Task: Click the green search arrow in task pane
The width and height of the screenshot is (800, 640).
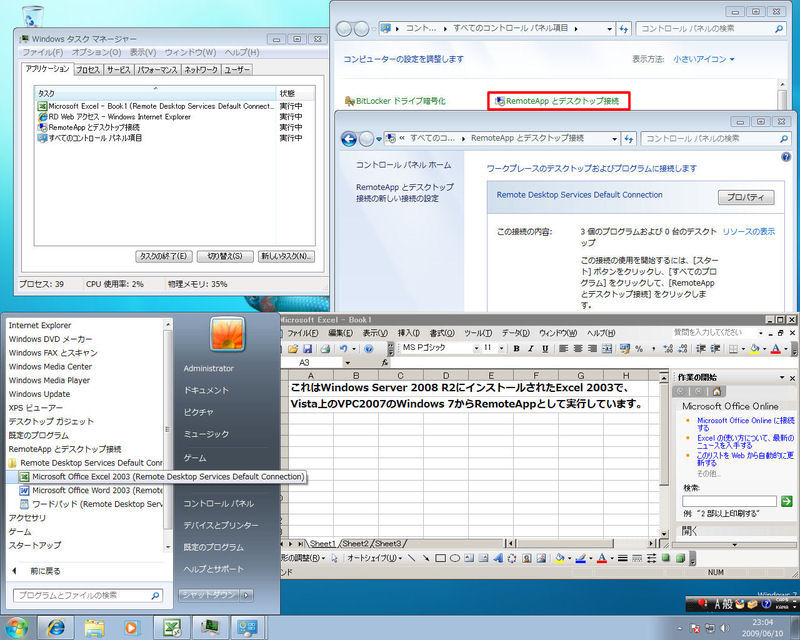Action: pyautogui.click(x=787, y=501)
